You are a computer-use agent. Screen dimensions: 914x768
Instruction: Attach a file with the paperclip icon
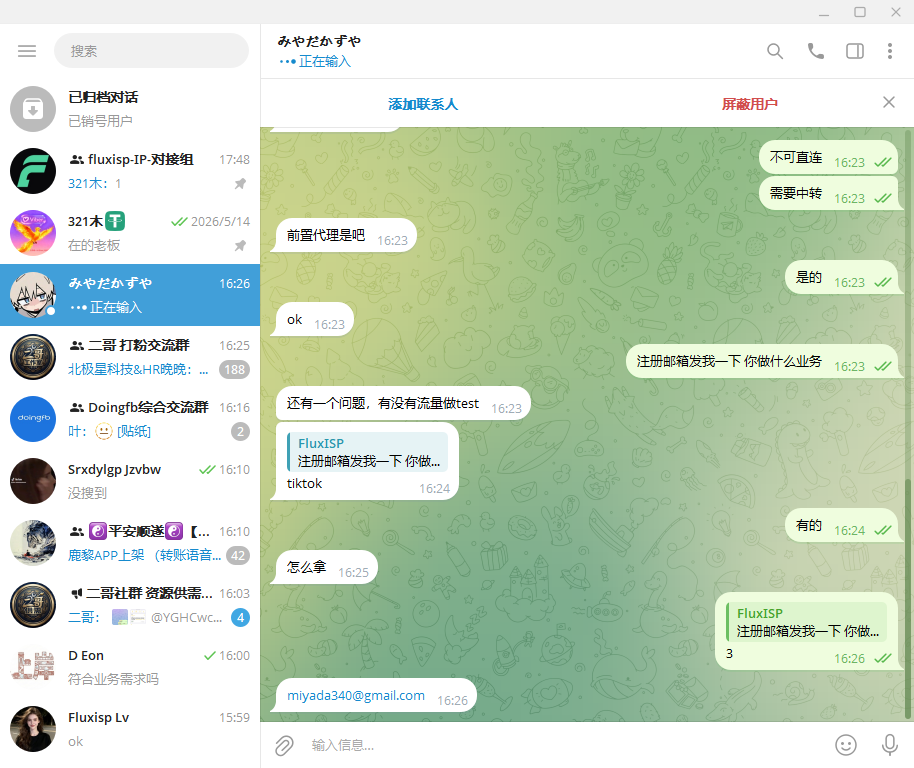(284, 745)
